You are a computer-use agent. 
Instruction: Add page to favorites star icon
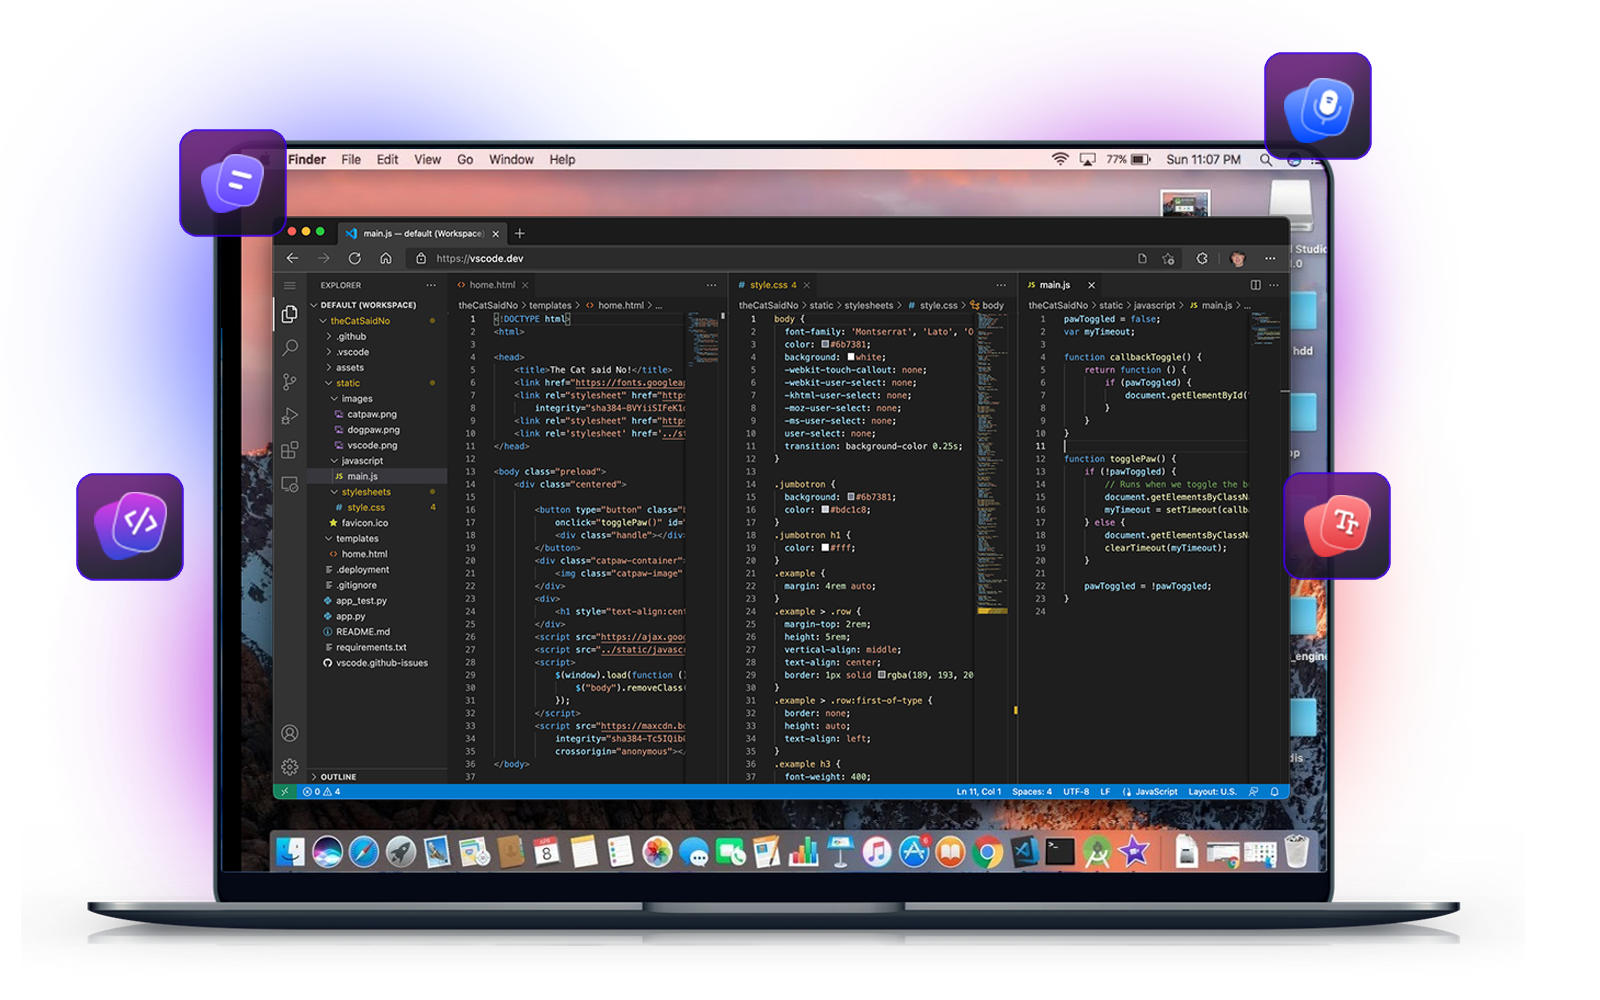coord(1168,258)
